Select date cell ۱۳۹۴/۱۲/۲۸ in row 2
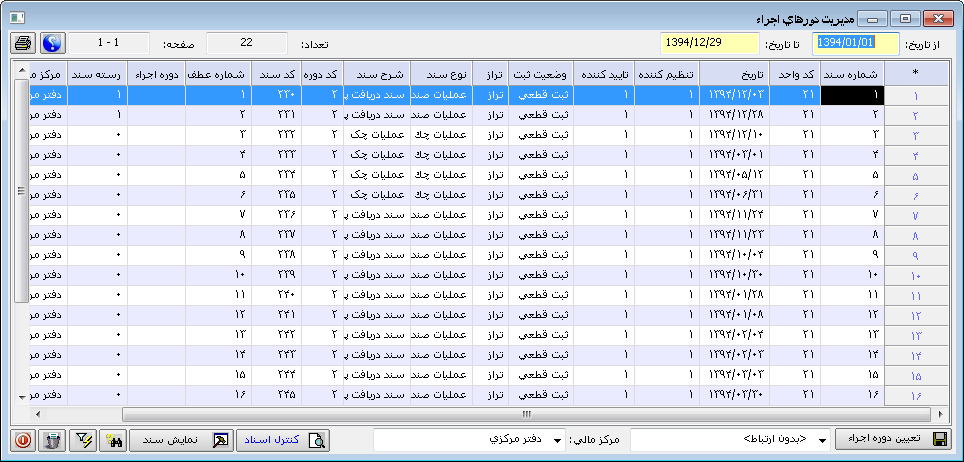This screenshot has height=462, width=964. pos(734,115)
